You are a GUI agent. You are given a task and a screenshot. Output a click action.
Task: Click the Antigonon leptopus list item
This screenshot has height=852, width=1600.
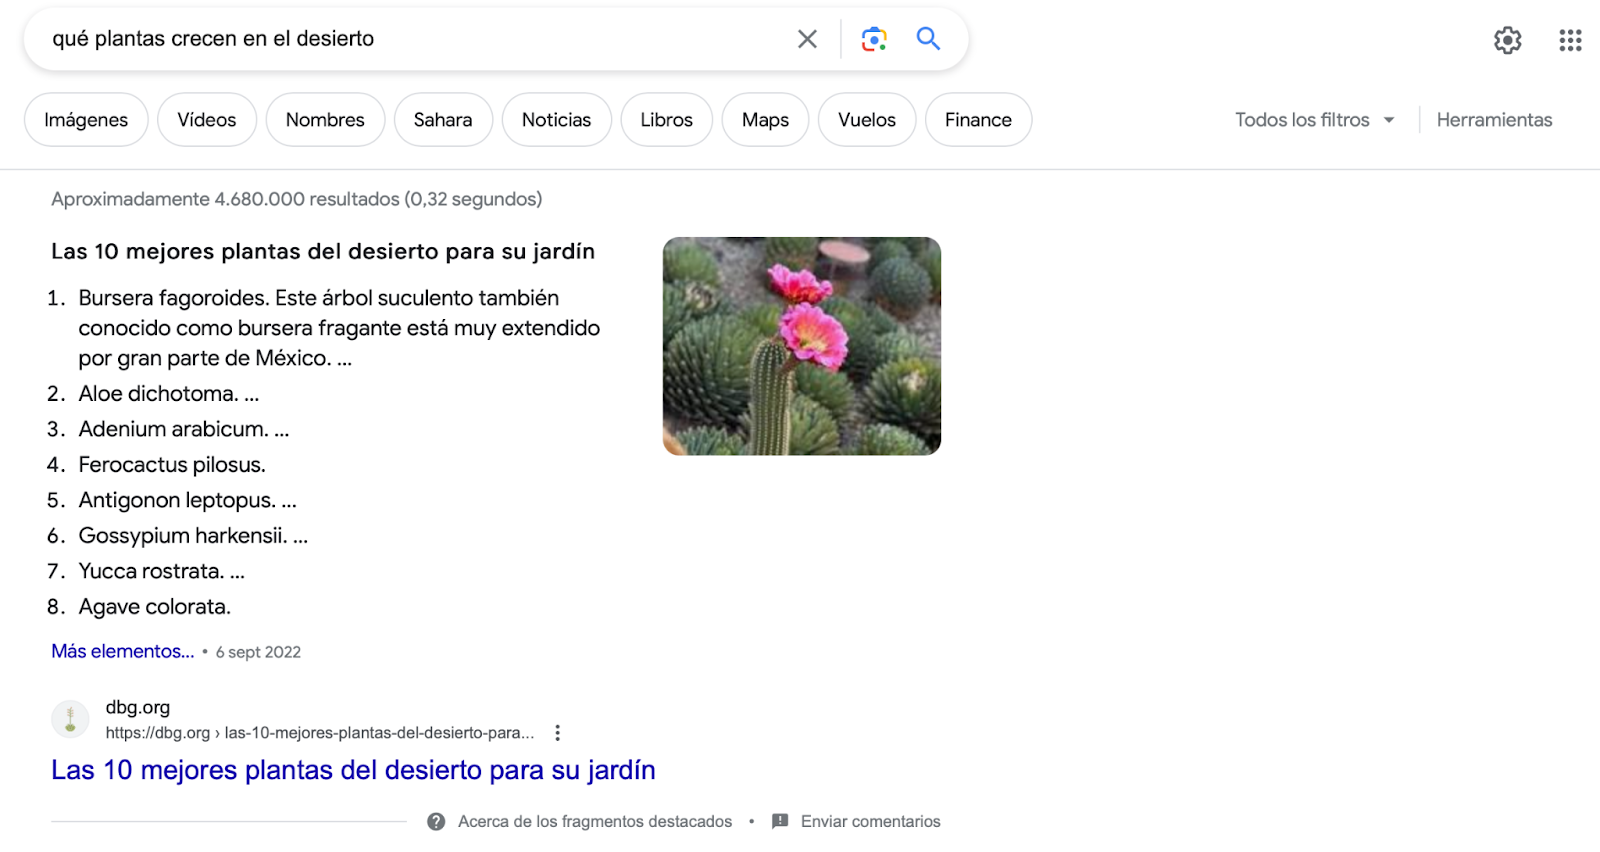pos(187,500)
